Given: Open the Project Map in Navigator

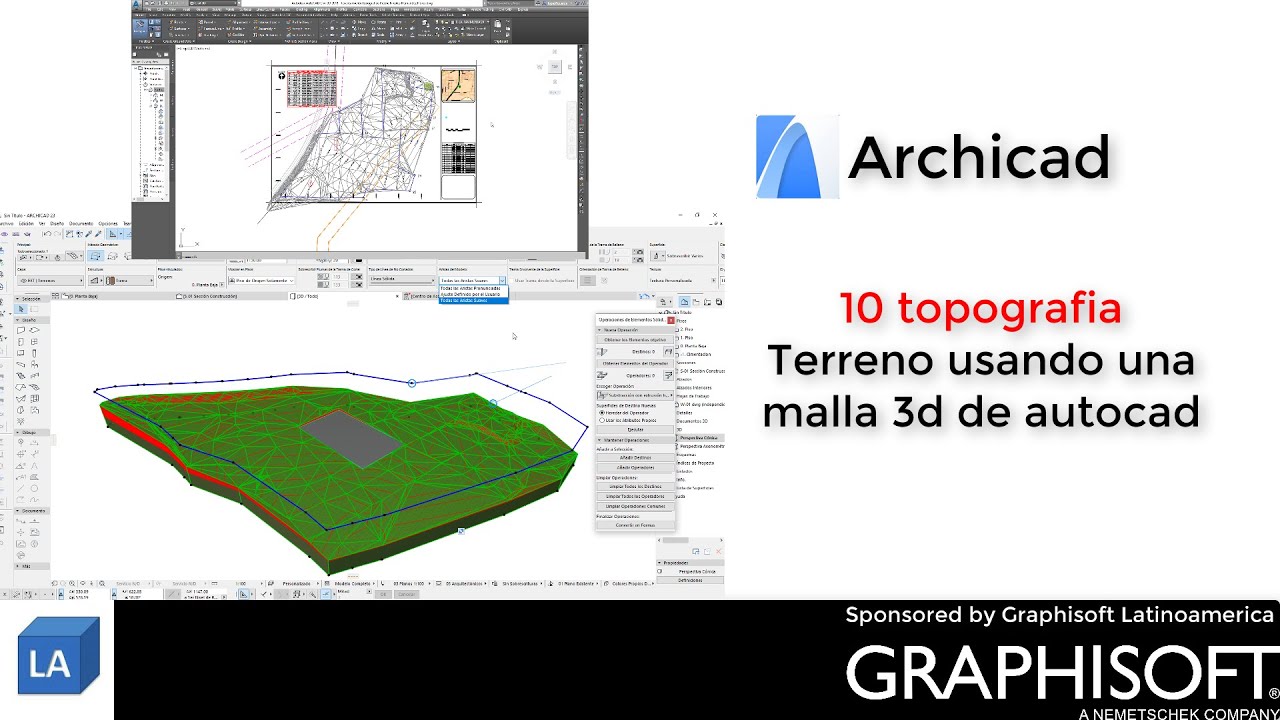Looking at the screenshot, I should [x=685, y=302].
